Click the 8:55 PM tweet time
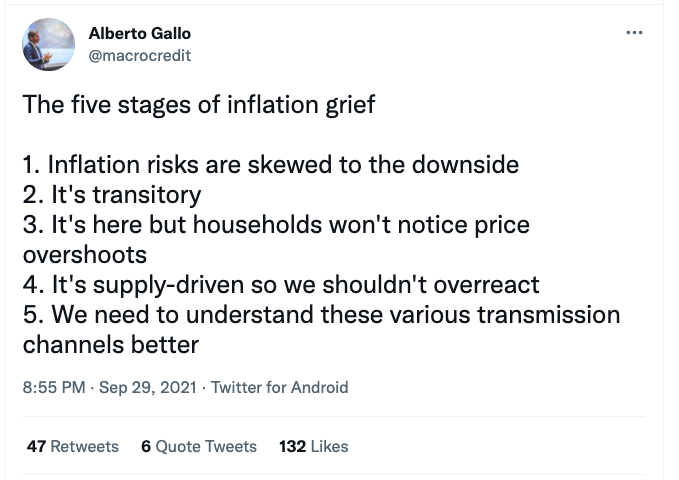 click(53, 388)
